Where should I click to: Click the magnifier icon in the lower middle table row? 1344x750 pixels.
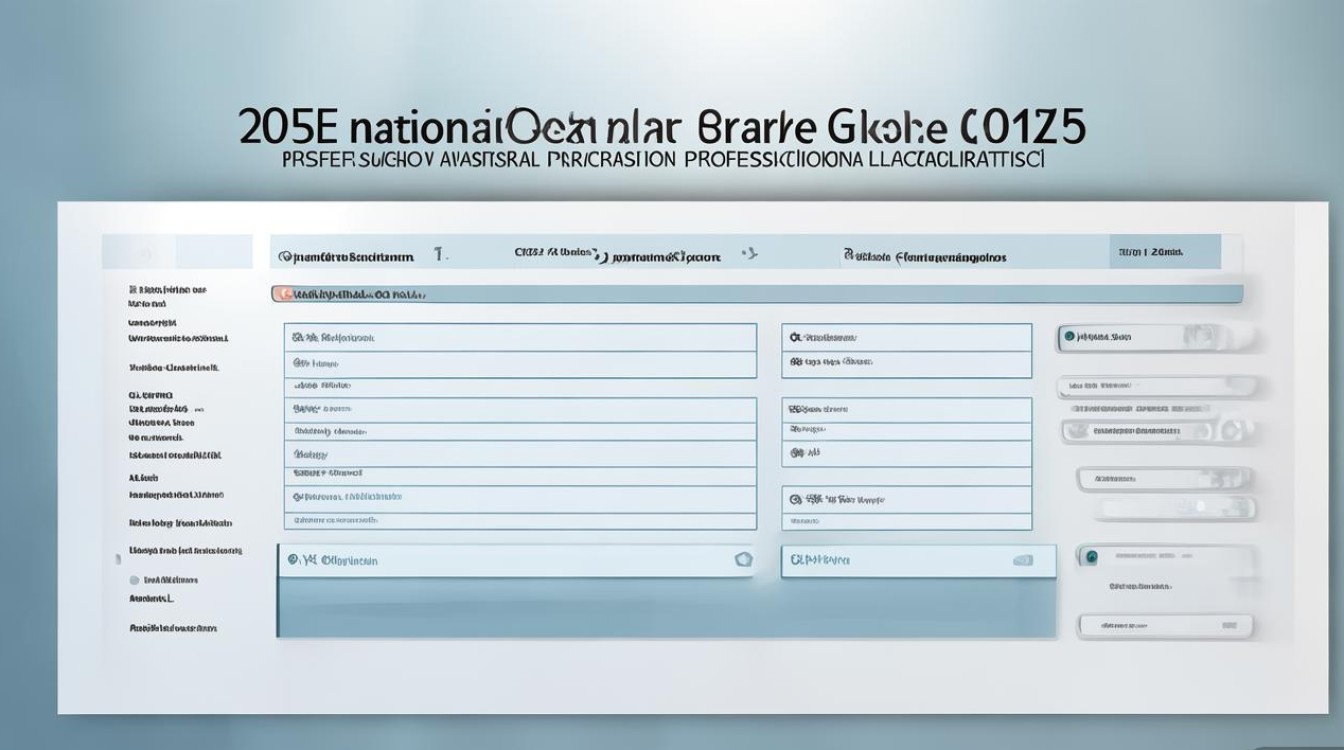797,498
